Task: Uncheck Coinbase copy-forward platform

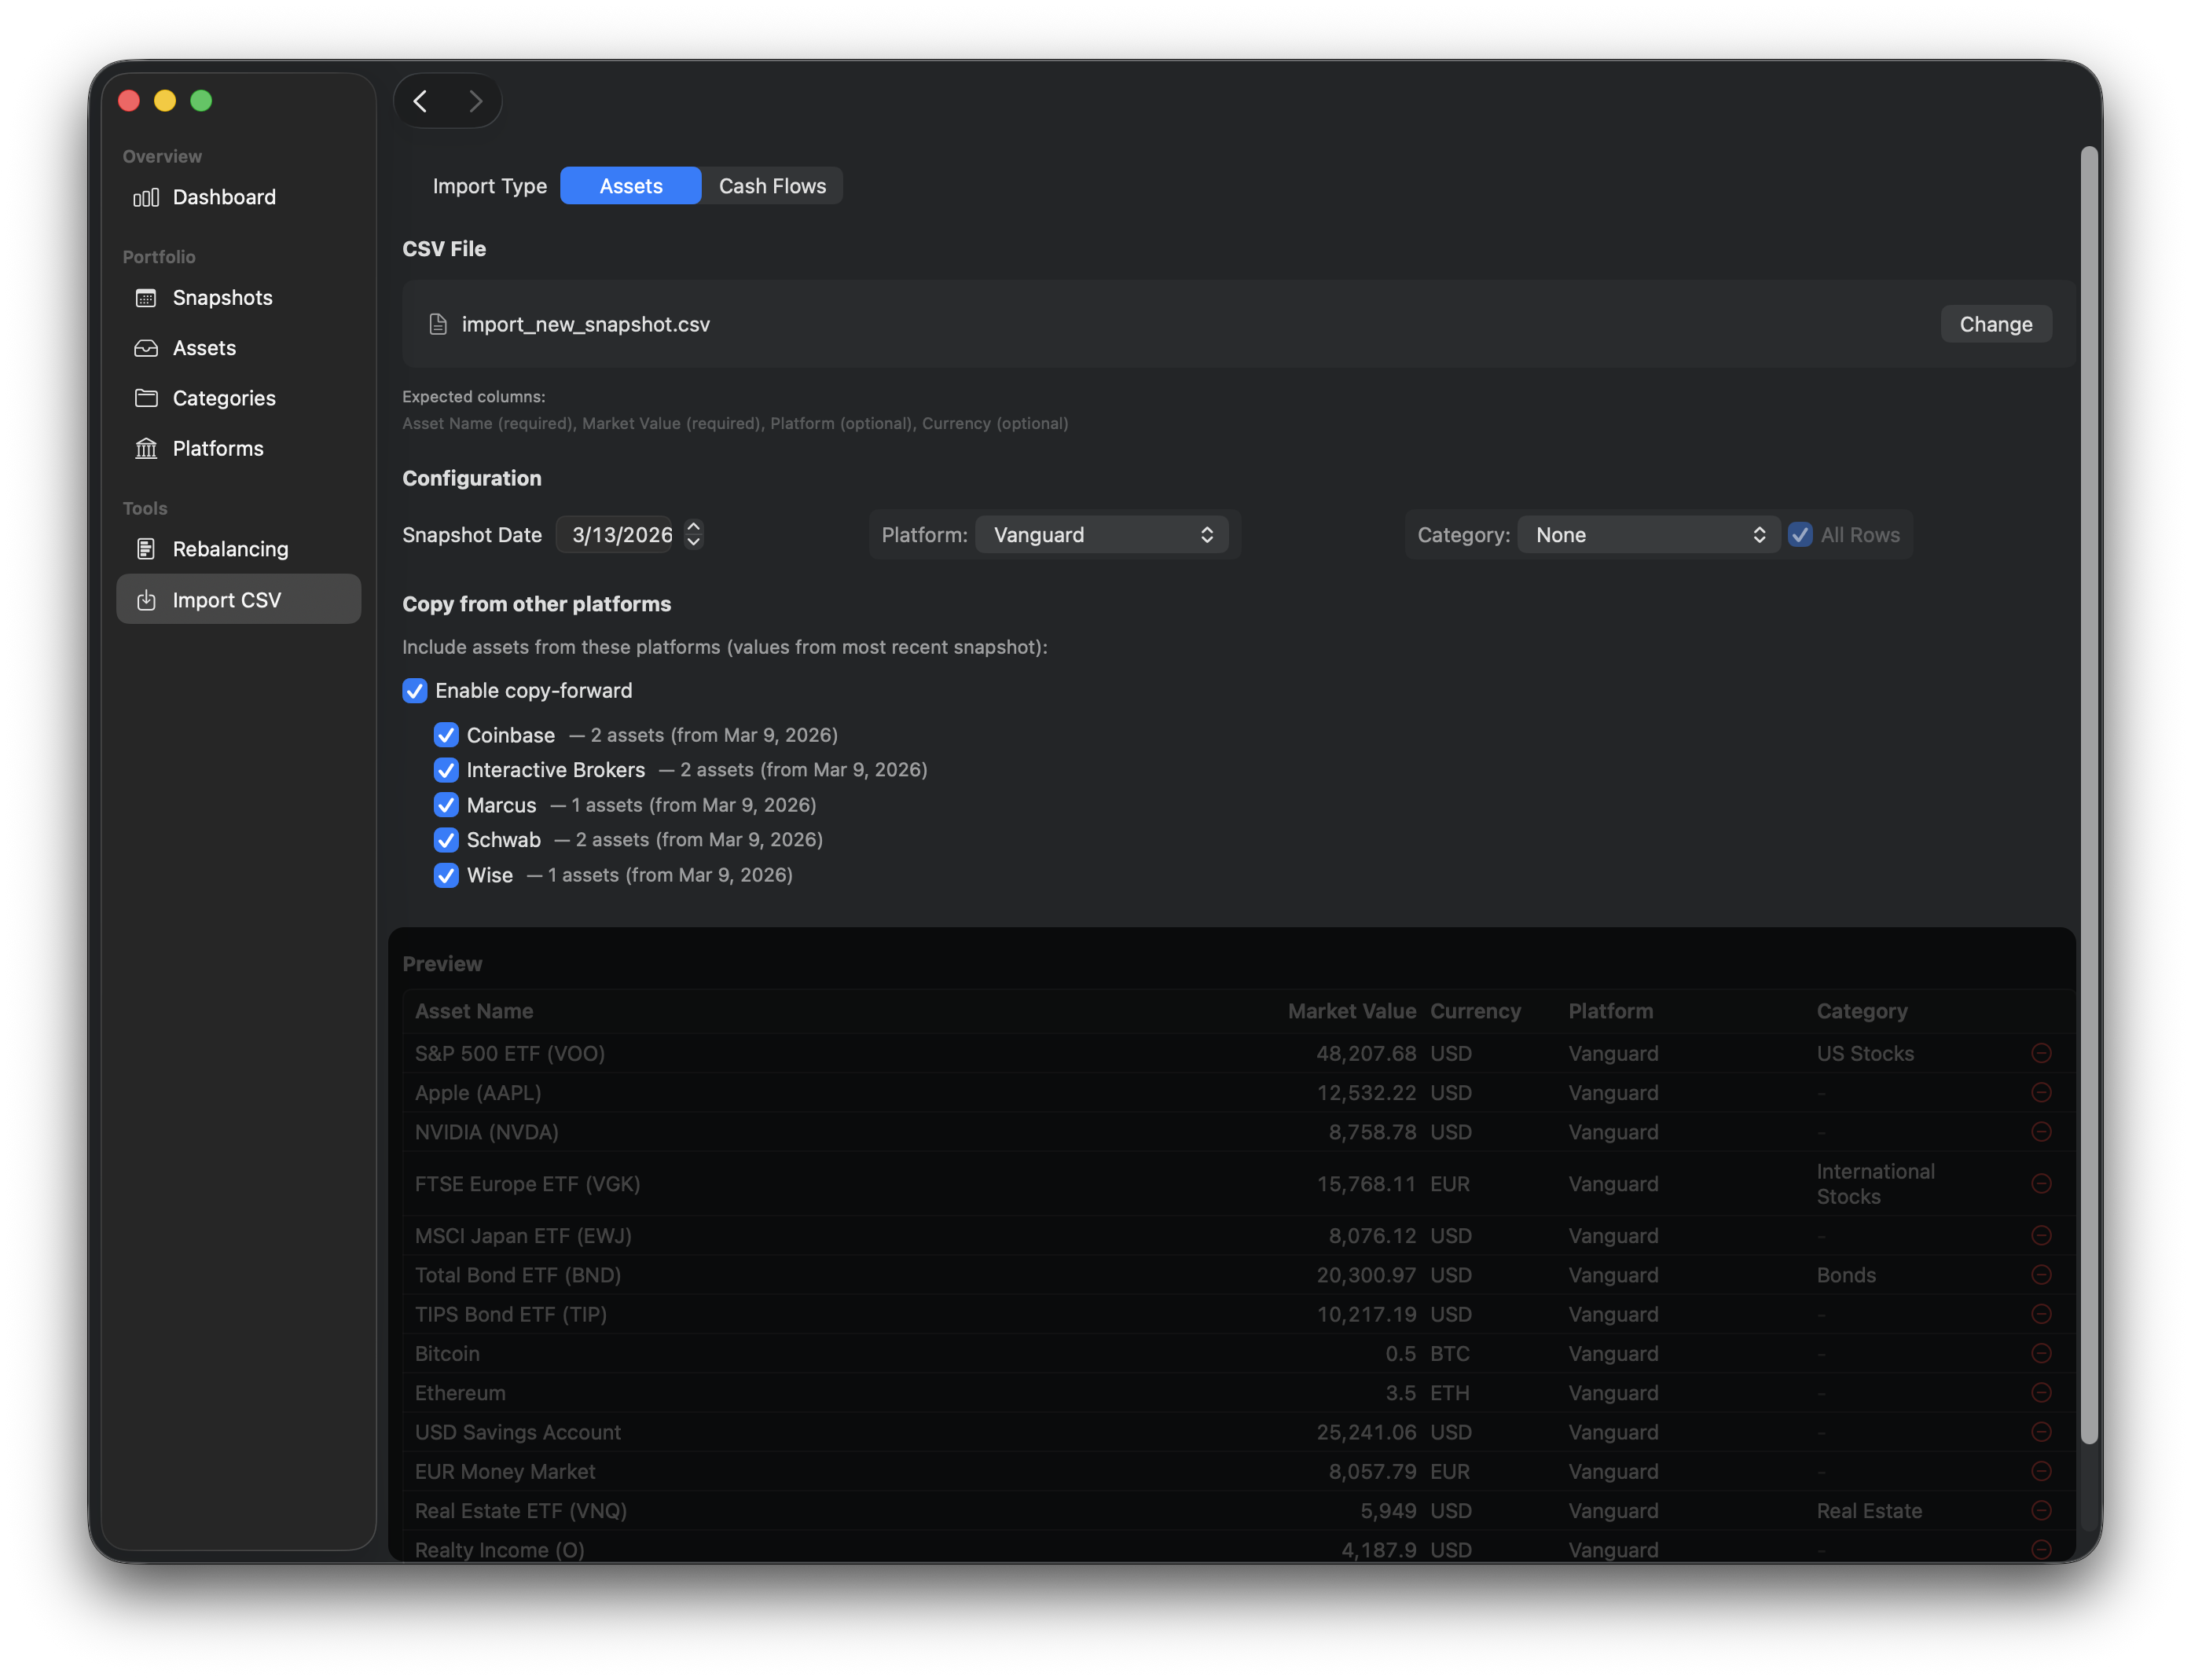Action: click(446, 735)
